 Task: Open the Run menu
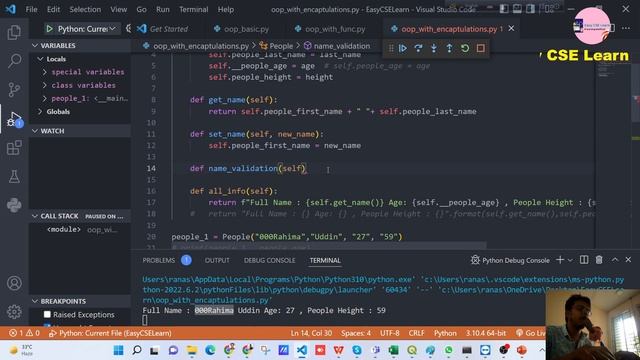click(x=162, y=9)
